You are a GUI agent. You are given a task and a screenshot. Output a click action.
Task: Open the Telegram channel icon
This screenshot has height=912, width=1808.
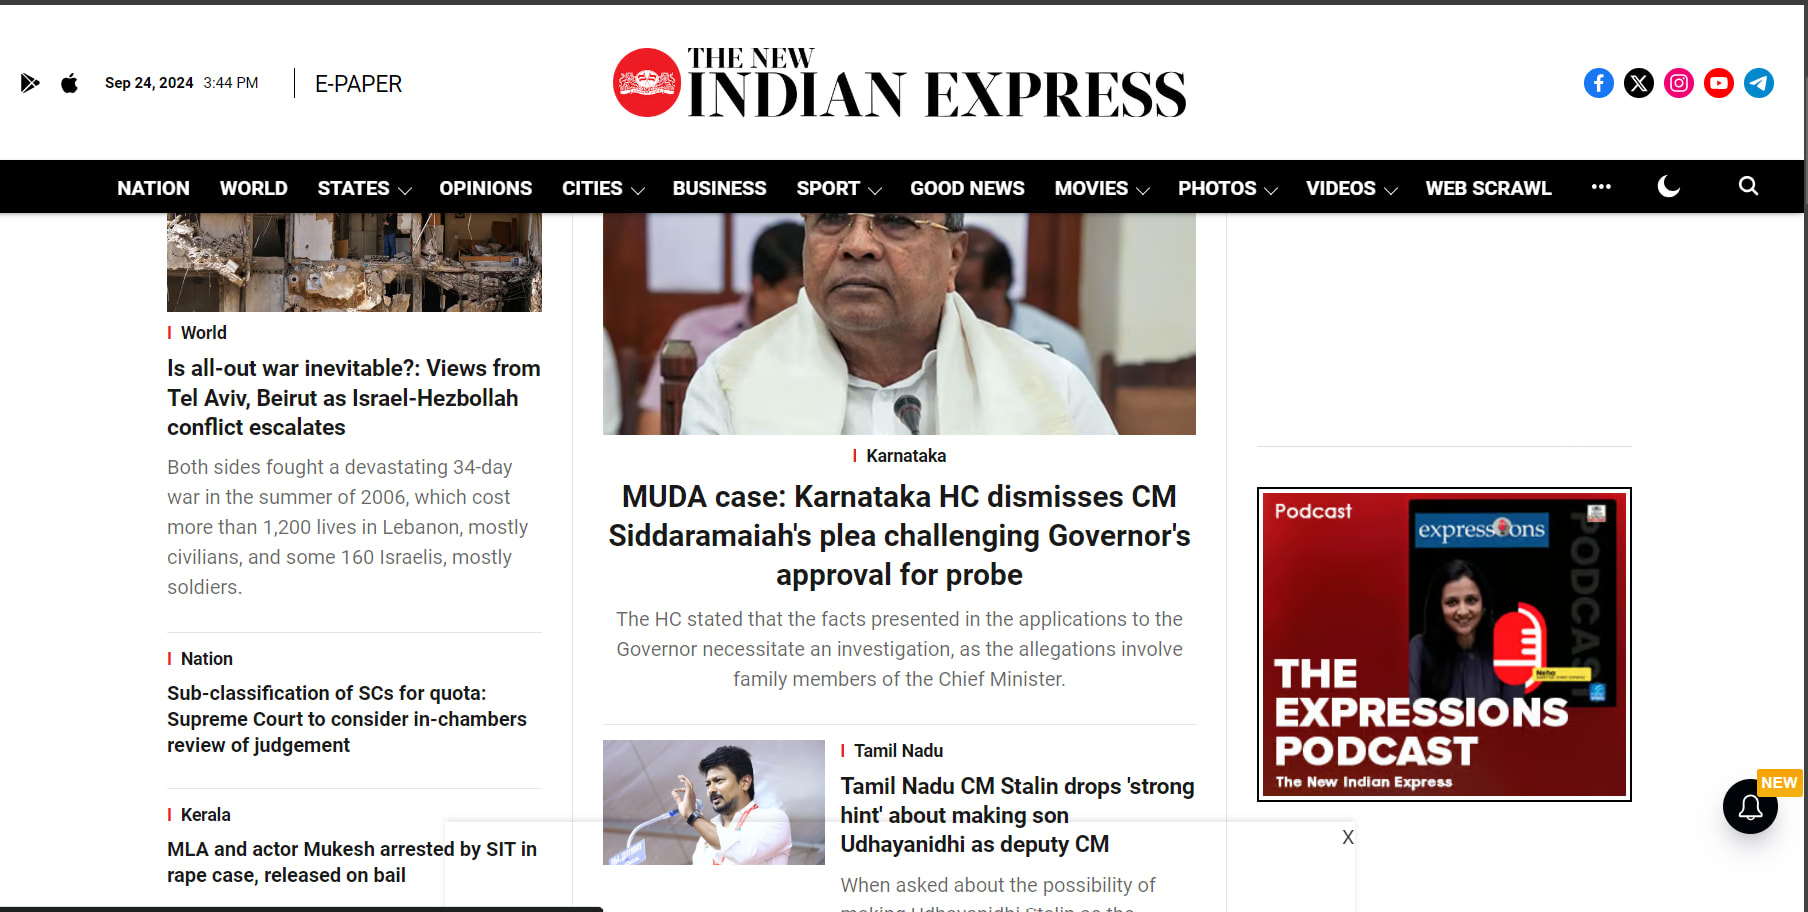point(1759,83)
